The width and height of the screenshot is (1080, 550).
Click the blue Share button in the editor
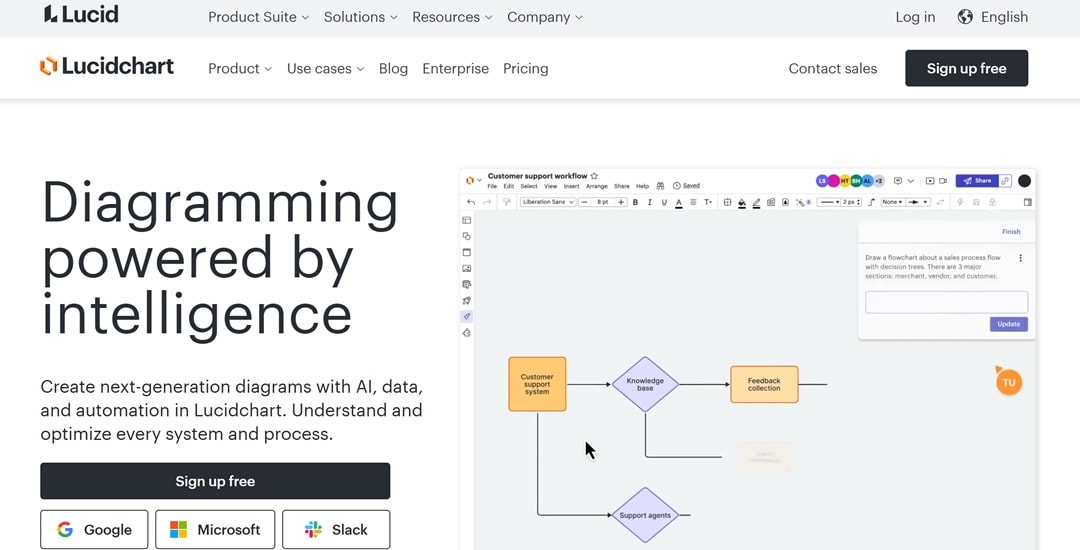coord(977,181)
